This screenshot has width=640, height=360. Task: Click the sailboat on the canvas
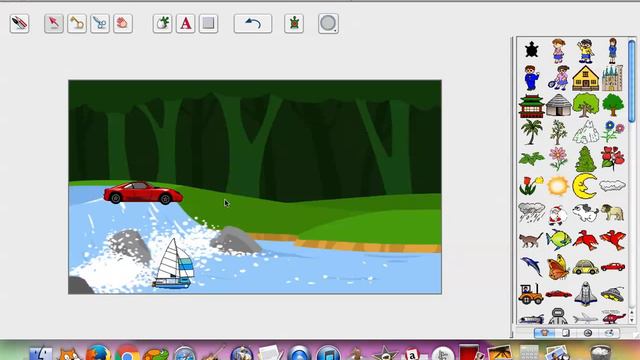[x=174, y=264]
